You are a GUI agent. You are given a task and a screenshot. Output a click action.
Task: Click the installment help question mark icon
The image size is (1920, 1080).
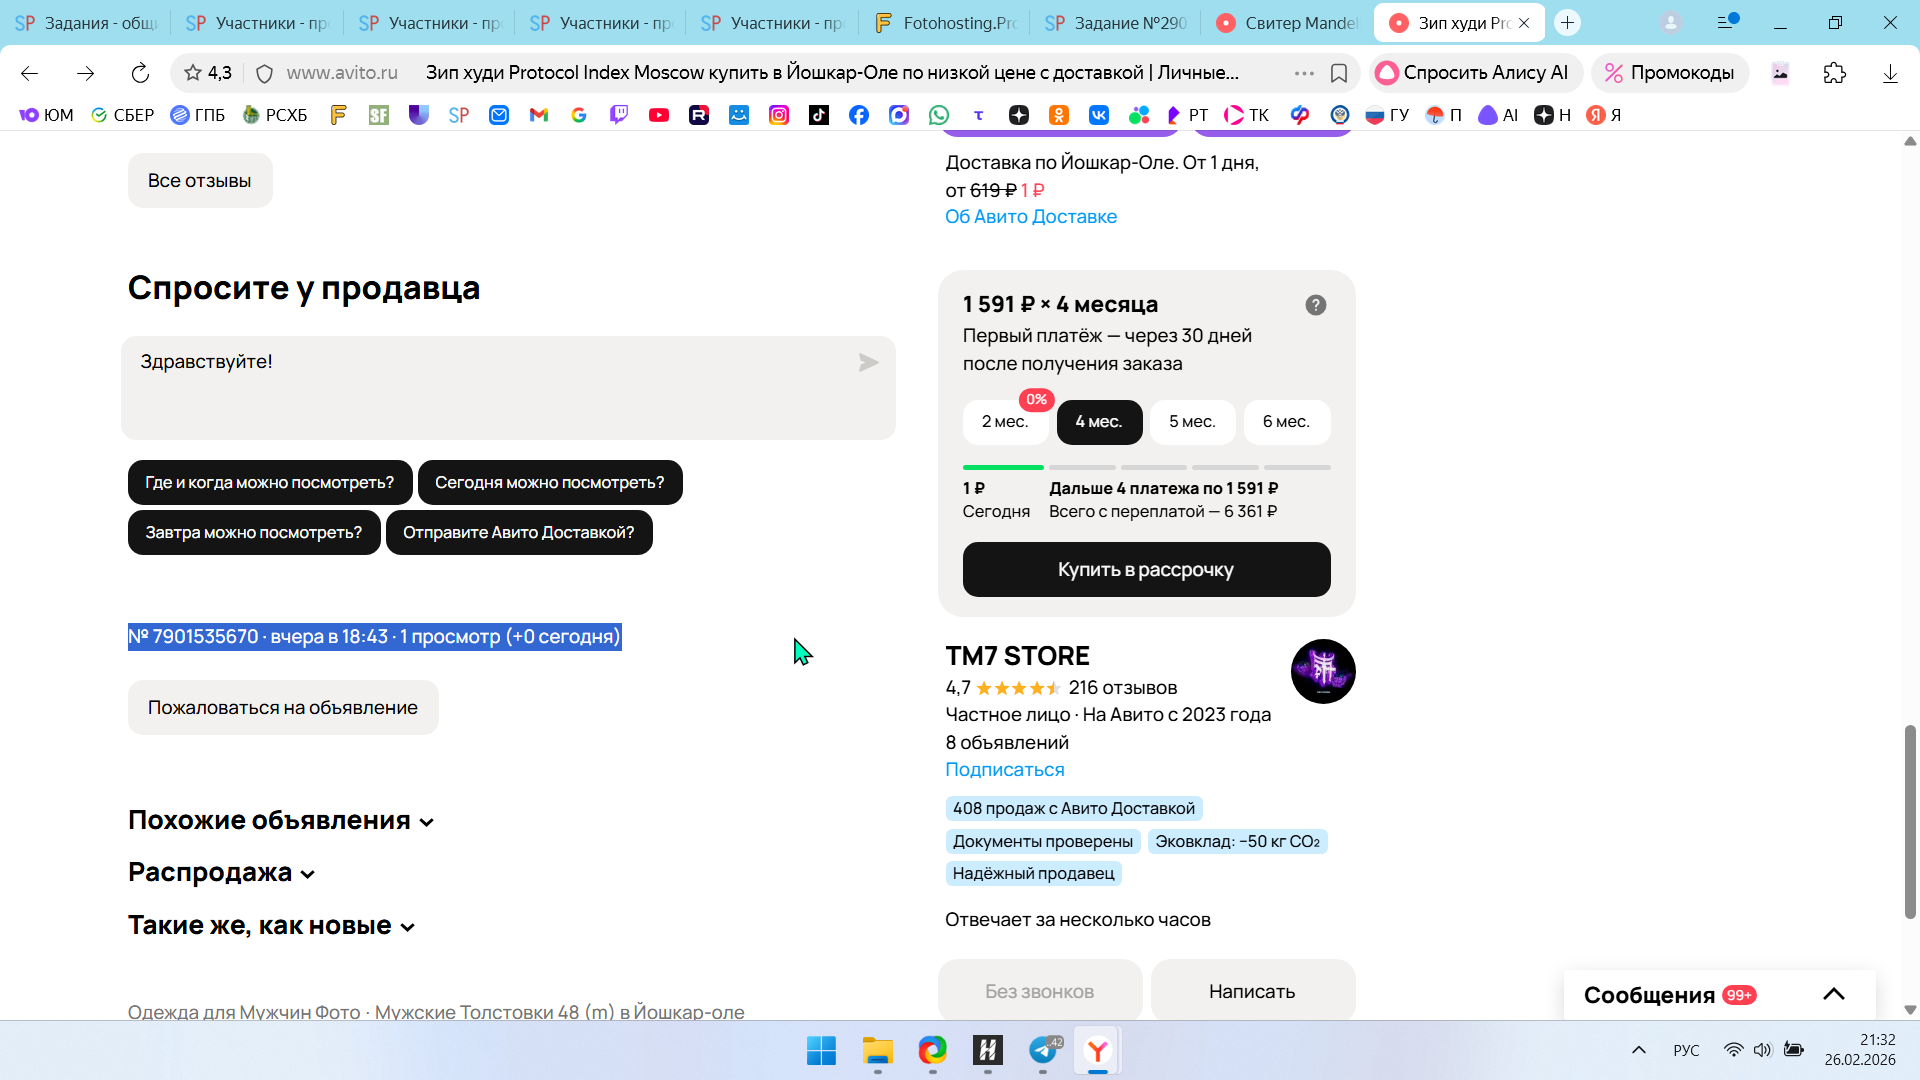pos(1315,305)
